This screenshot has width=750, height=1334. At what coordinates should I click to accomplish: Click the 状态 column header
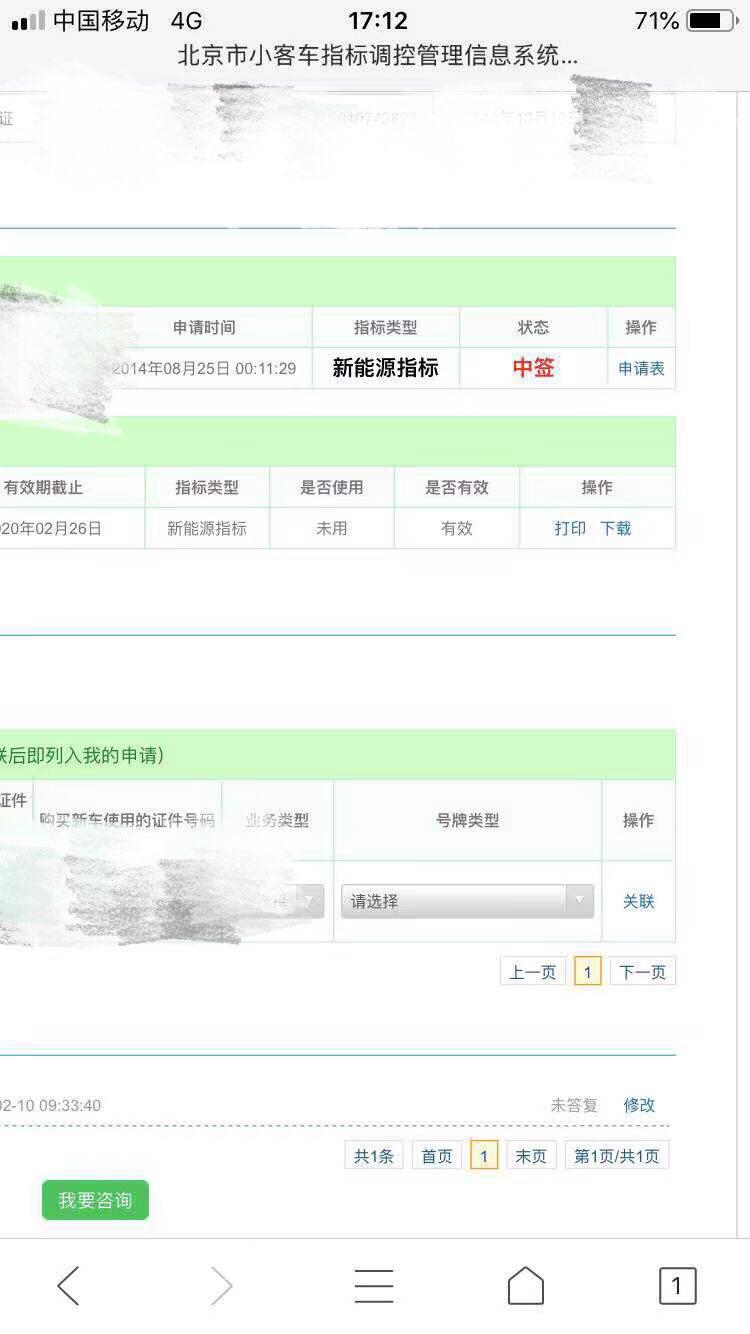pos(534,328)
